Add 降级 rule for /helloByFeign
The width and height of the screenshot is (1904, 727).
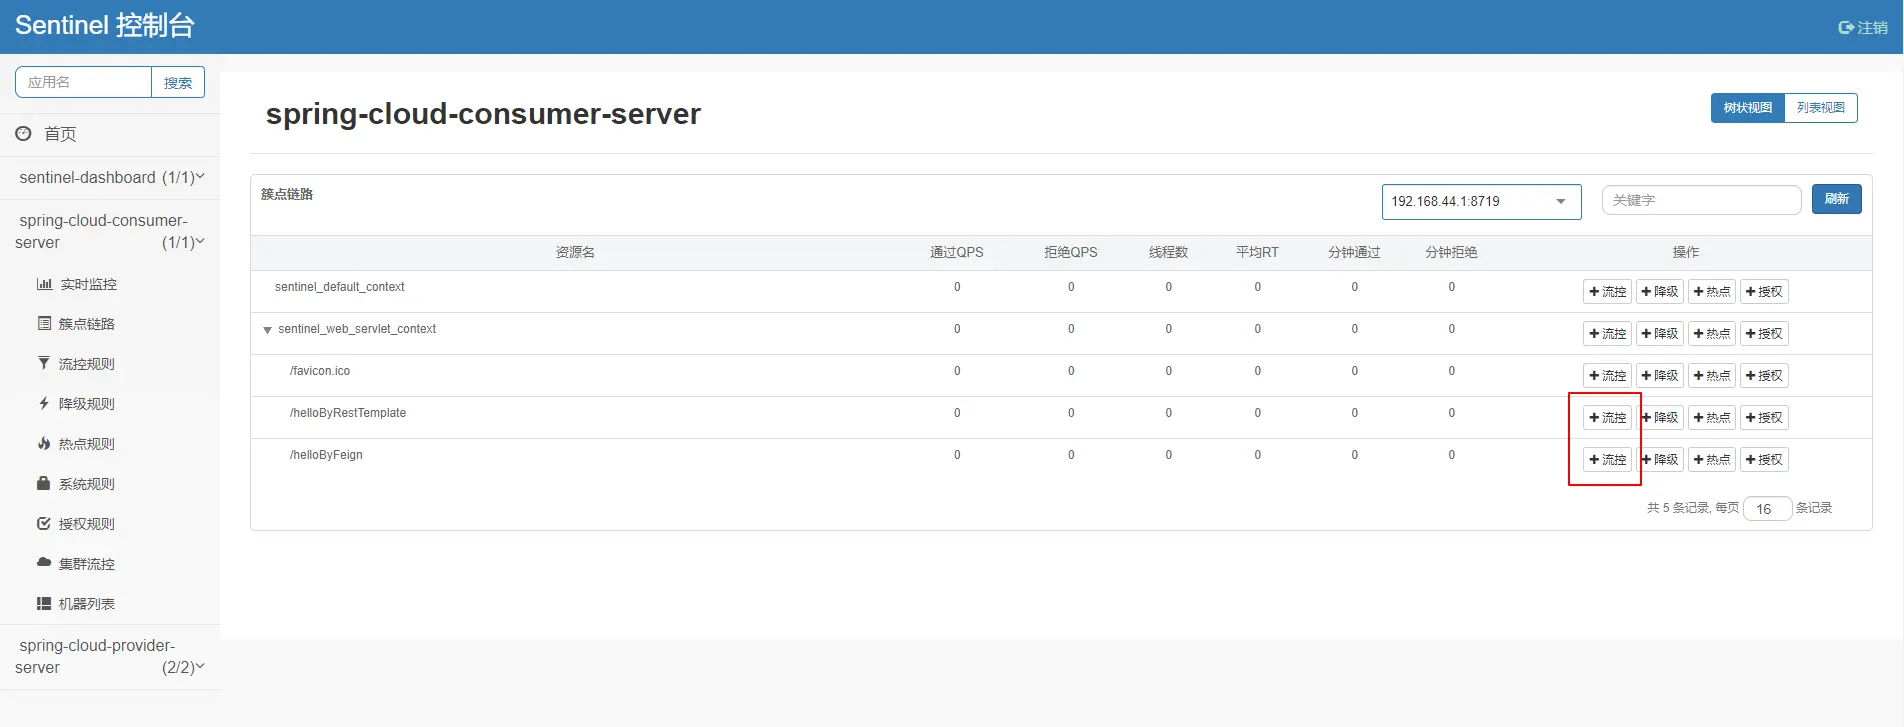click(x=1659, y=459)
